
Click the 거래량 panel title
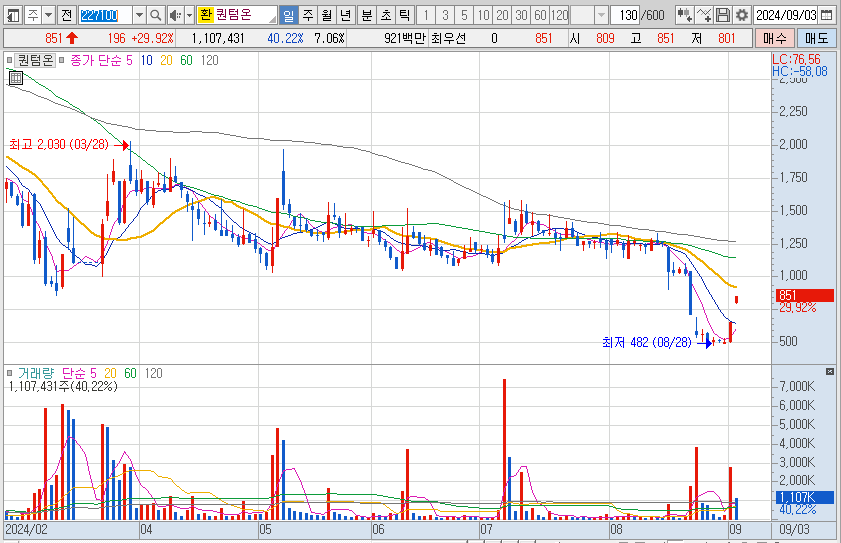tap(36, 373)
